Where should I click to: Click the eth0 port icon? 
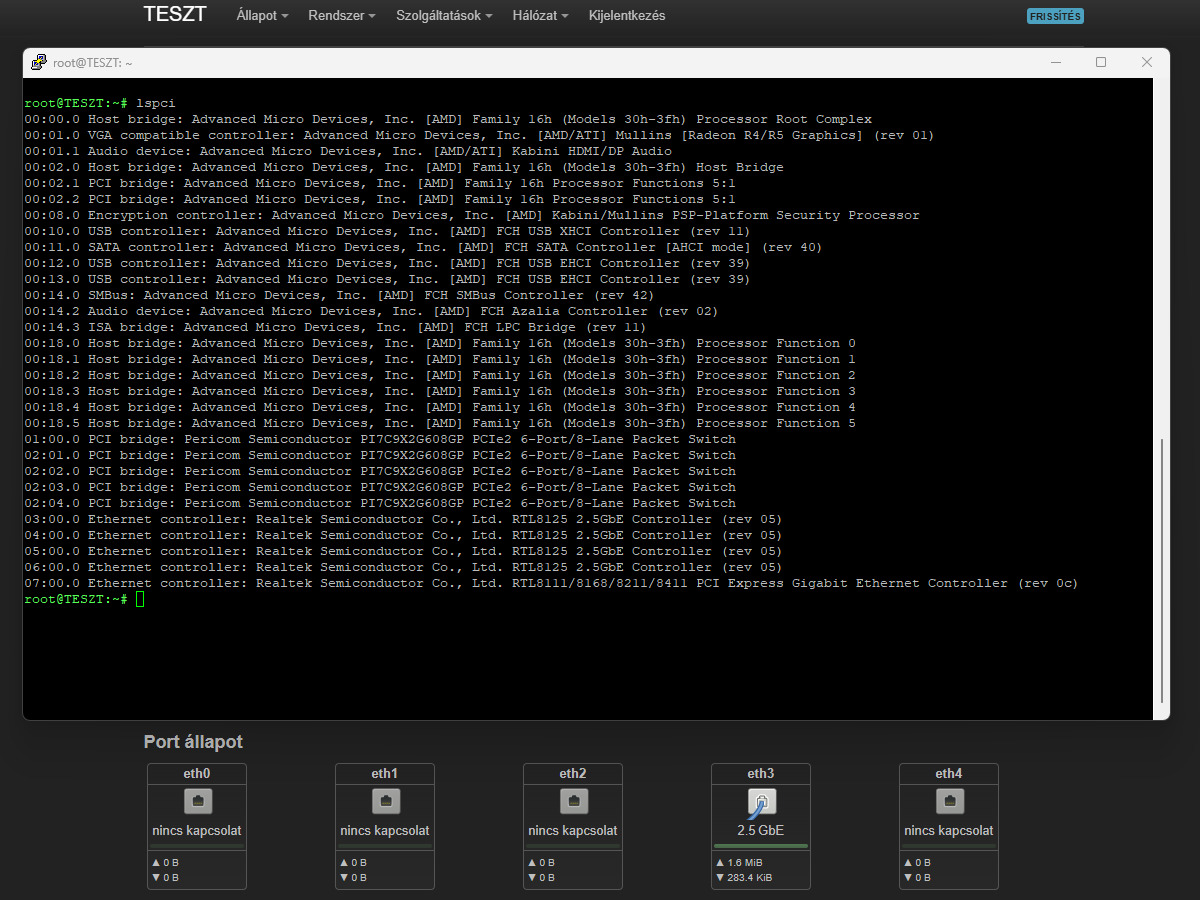[x=197, y=801]
